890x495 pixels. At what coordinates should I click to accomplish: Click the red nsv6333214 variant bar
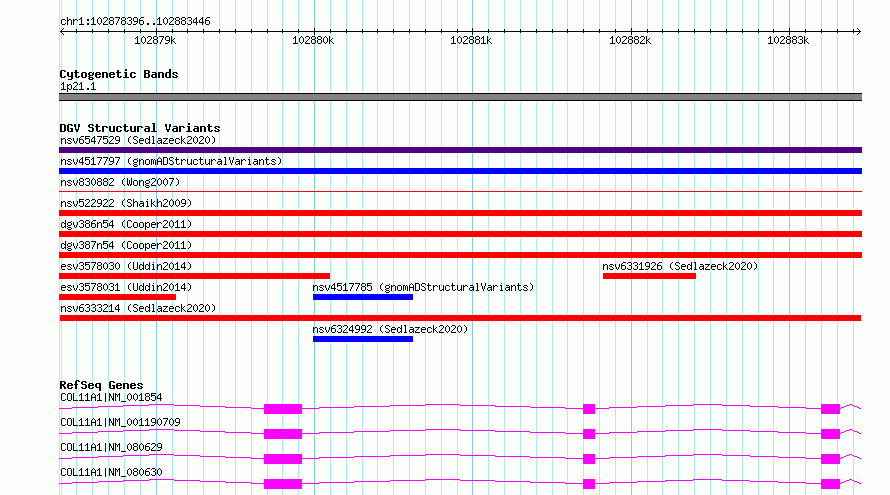coord(460,318)
